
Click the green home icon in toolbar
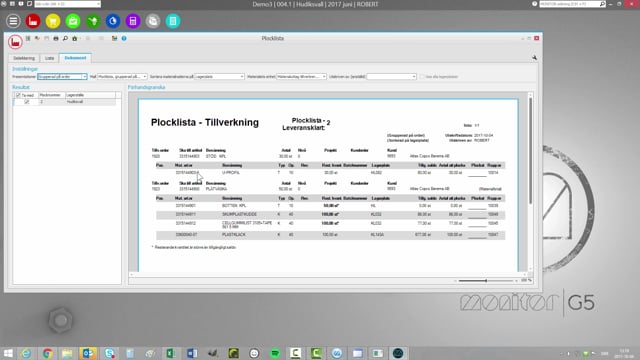75,38
